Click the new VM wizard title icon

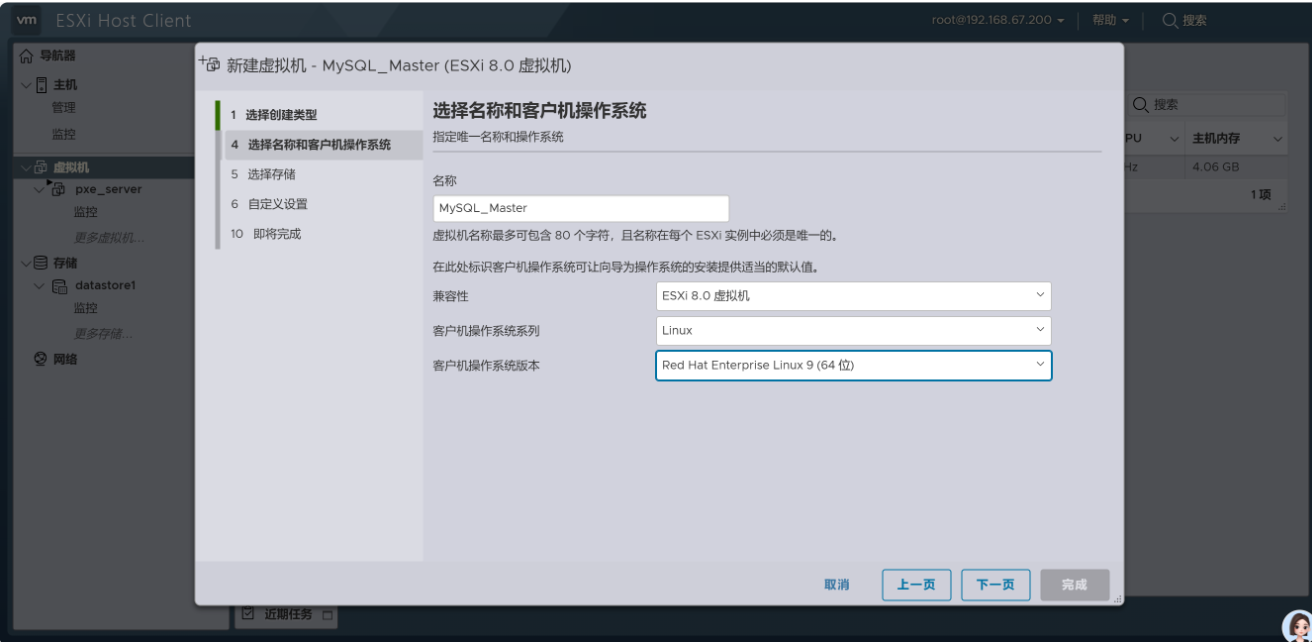[209, 64]
